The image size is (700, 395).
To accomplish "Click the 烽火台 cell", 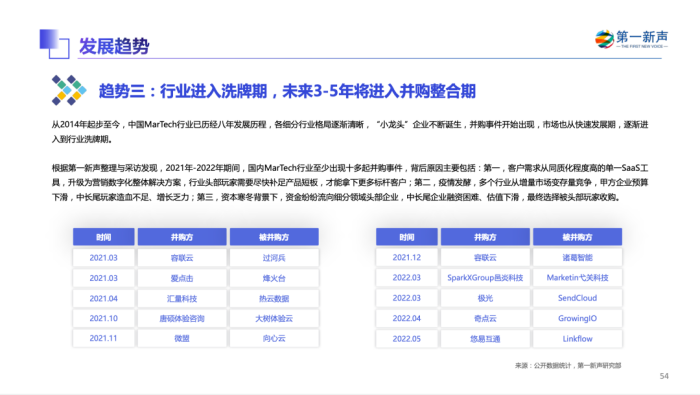I will click(x=274, y=278).
